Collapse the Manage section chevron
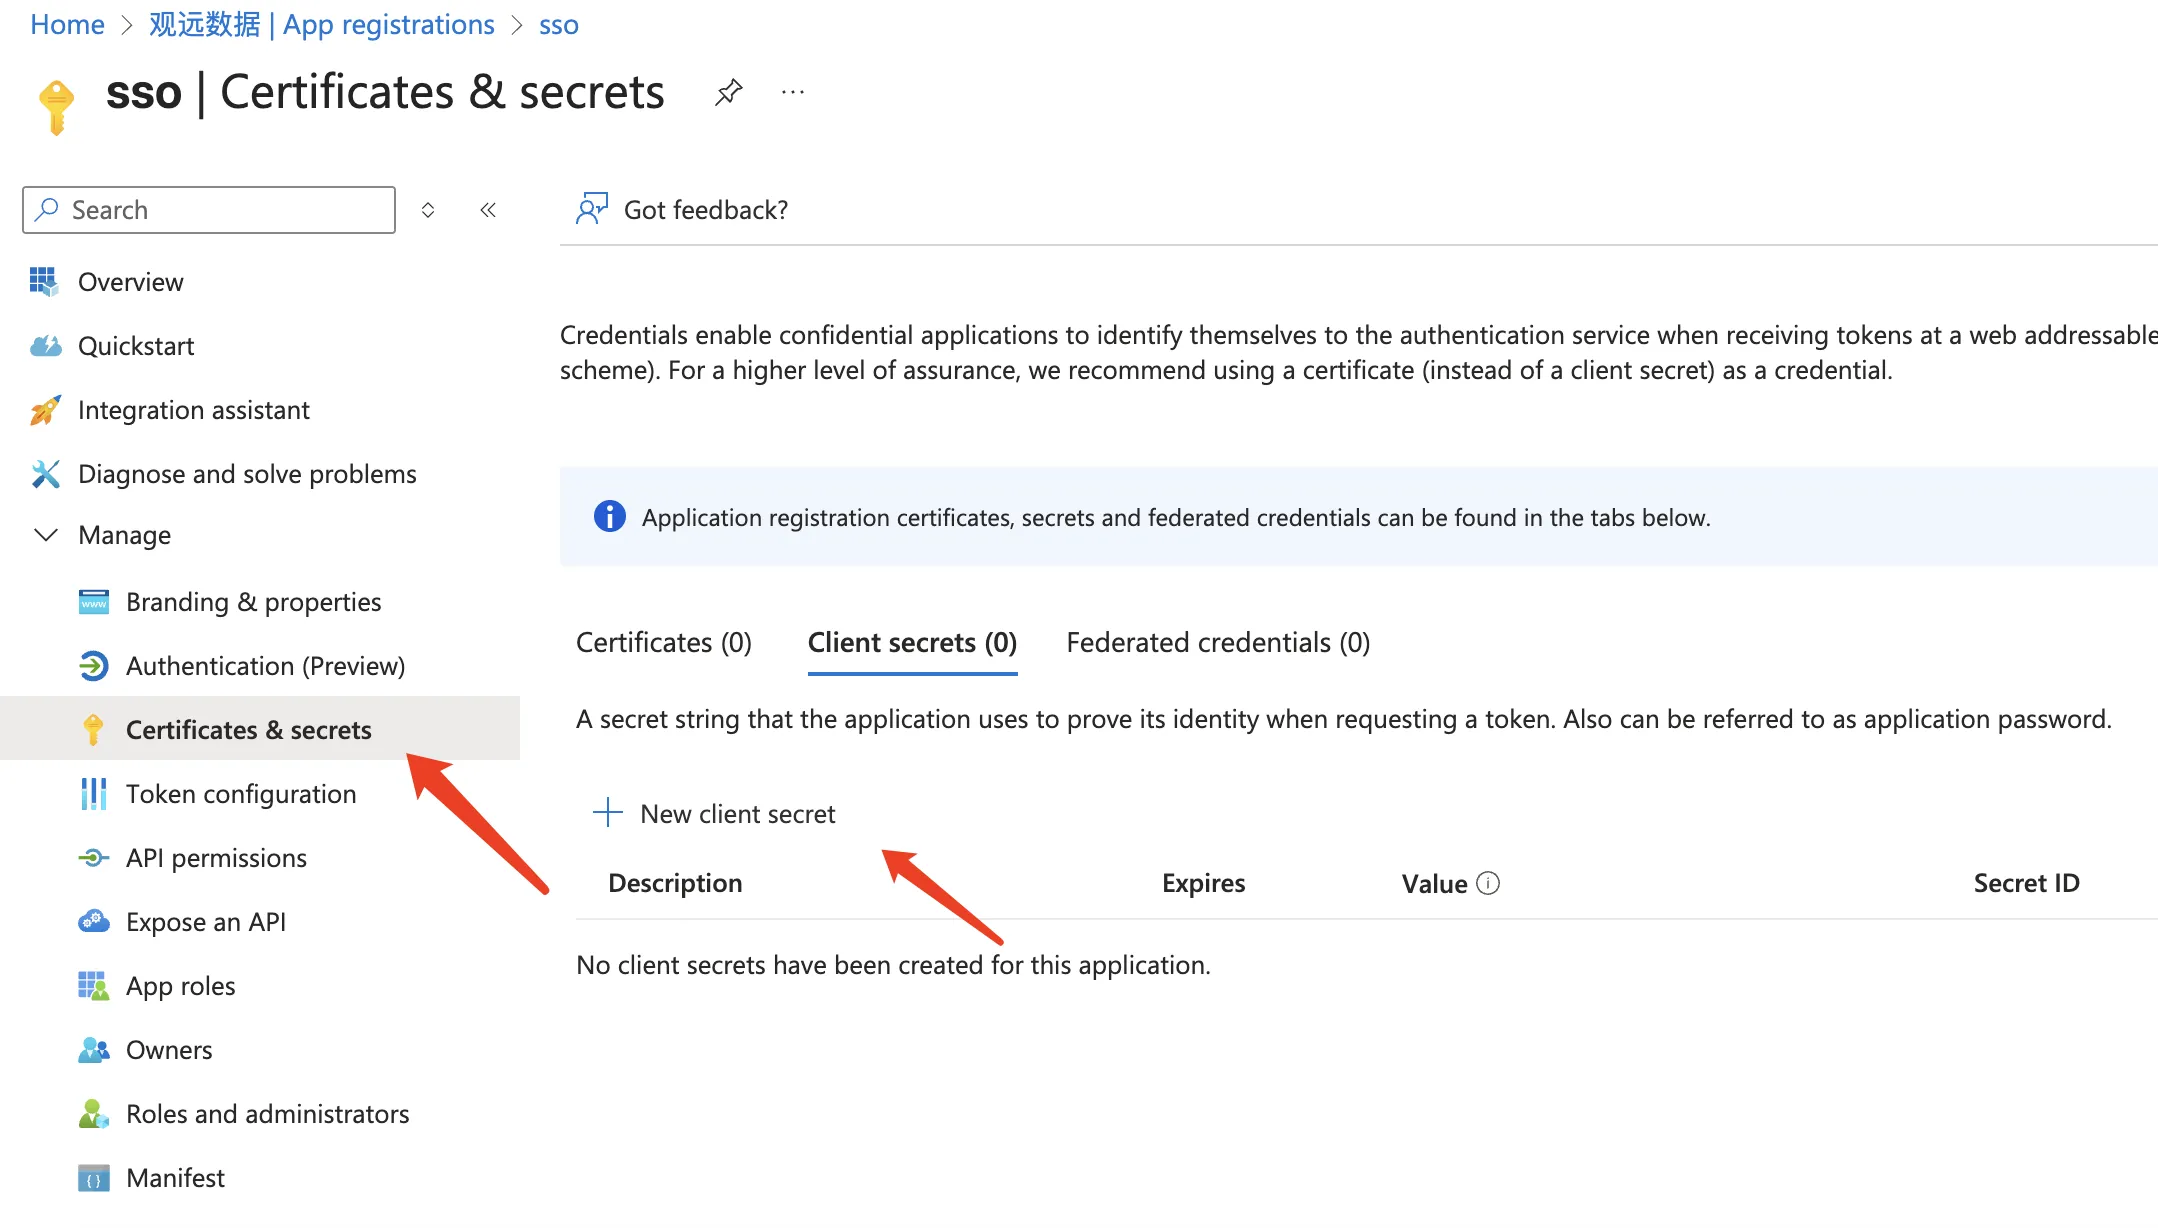Image resolution: width=2158 pixels, height=1228 pixels. coord(46,535)
